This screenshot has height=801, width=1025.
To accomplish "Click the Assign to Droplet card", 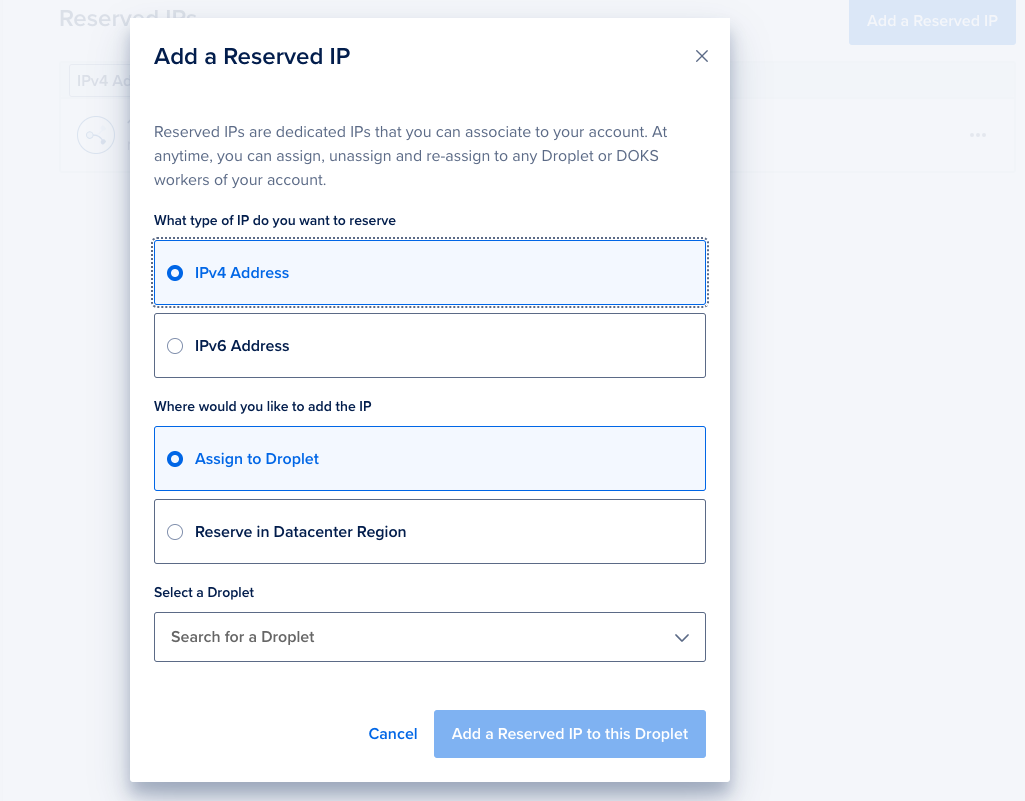I will click(x=430, y=458).
